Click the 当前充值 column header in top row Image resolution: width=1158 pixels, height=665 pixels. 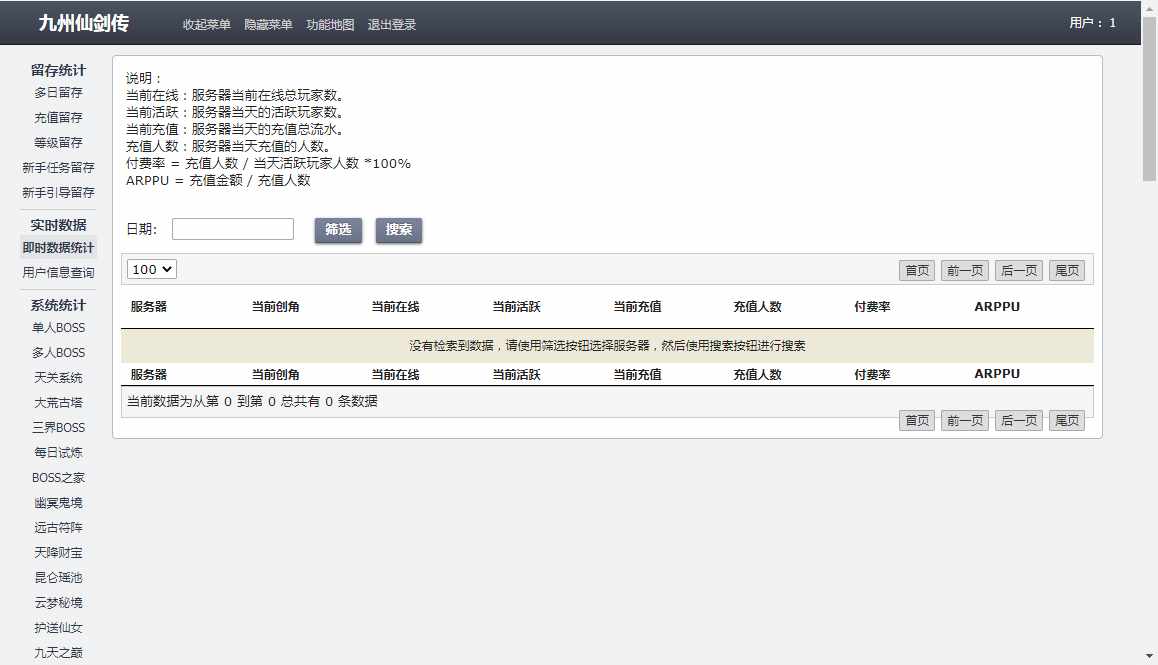point(637,307)
